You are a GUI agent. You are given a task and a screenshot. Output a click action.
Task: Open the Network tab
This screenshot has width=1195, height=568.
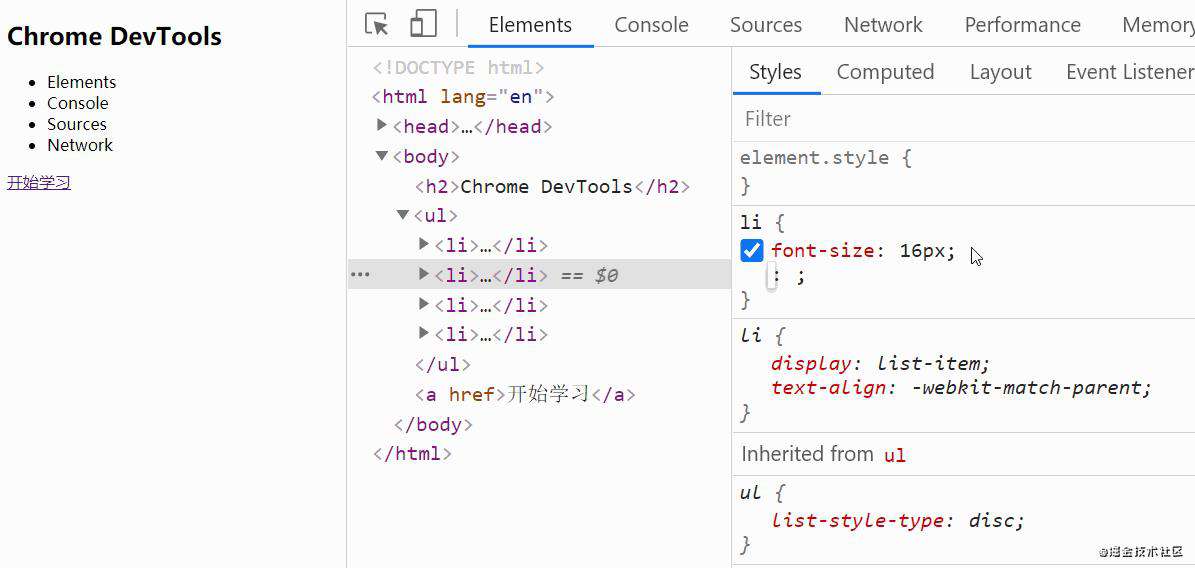(883, 24)
